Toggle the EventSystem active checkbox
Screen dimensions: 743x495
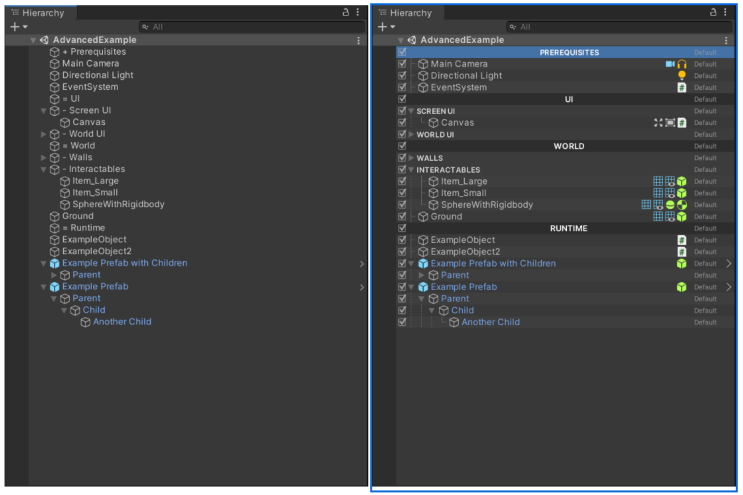(x=402, y=87)
